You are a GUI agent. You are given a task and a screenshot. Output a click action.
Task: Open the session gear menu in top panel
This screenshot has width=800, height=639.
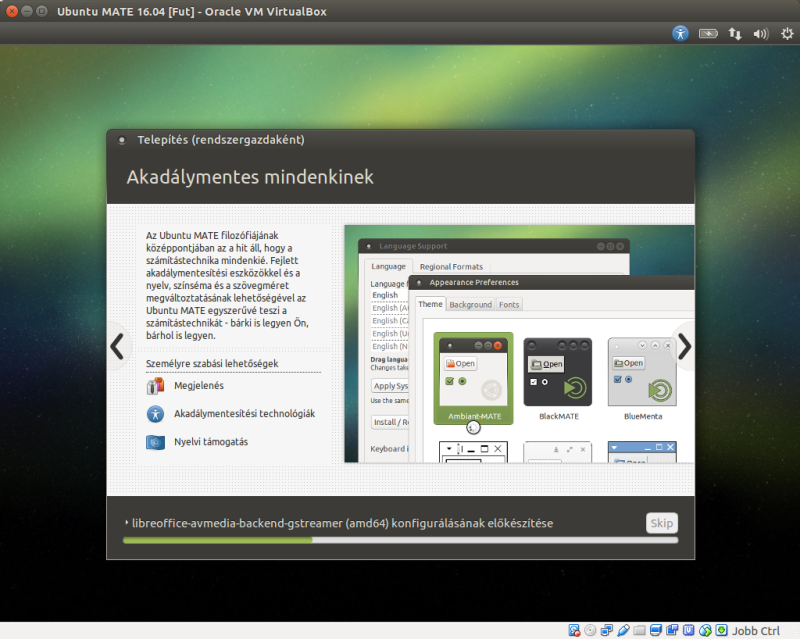coord(787,34)
